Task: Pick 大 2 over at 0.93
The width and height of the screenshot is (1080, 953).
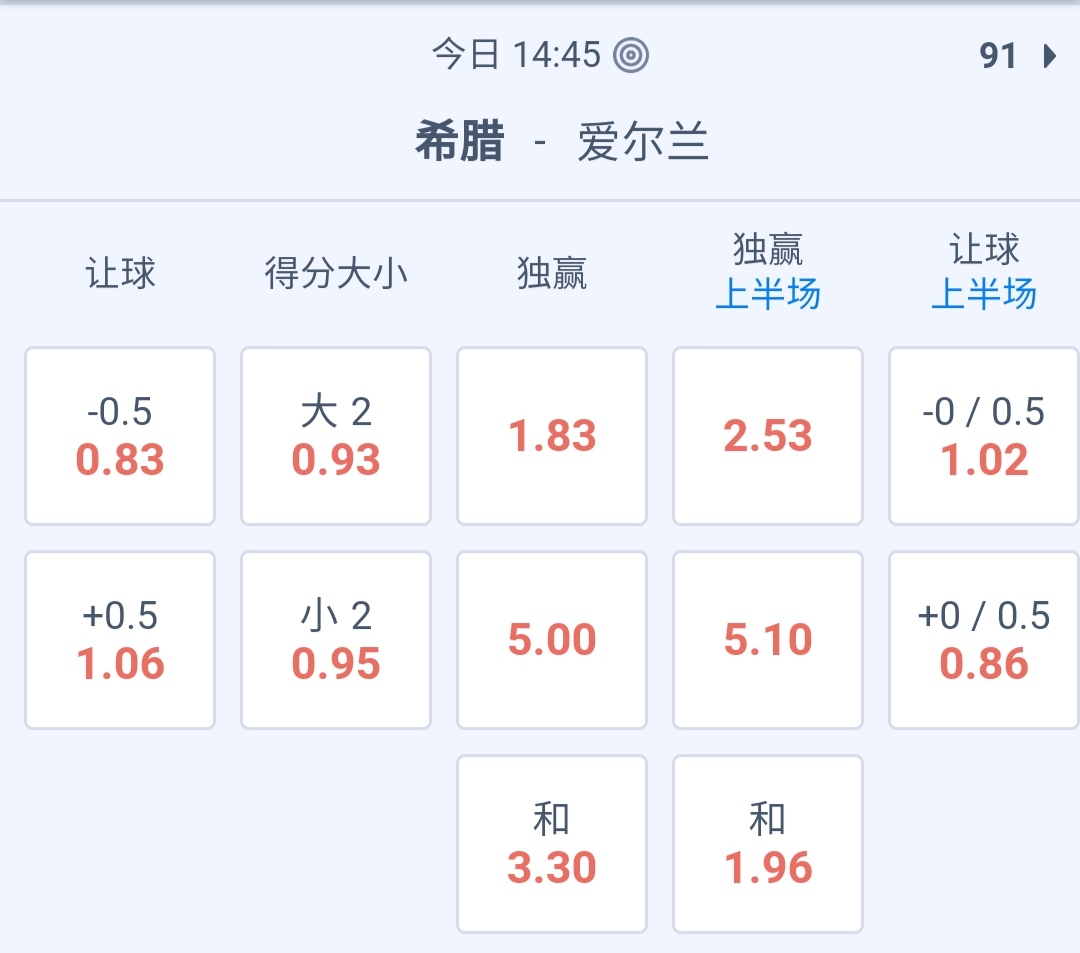Action: coord(336,436)
